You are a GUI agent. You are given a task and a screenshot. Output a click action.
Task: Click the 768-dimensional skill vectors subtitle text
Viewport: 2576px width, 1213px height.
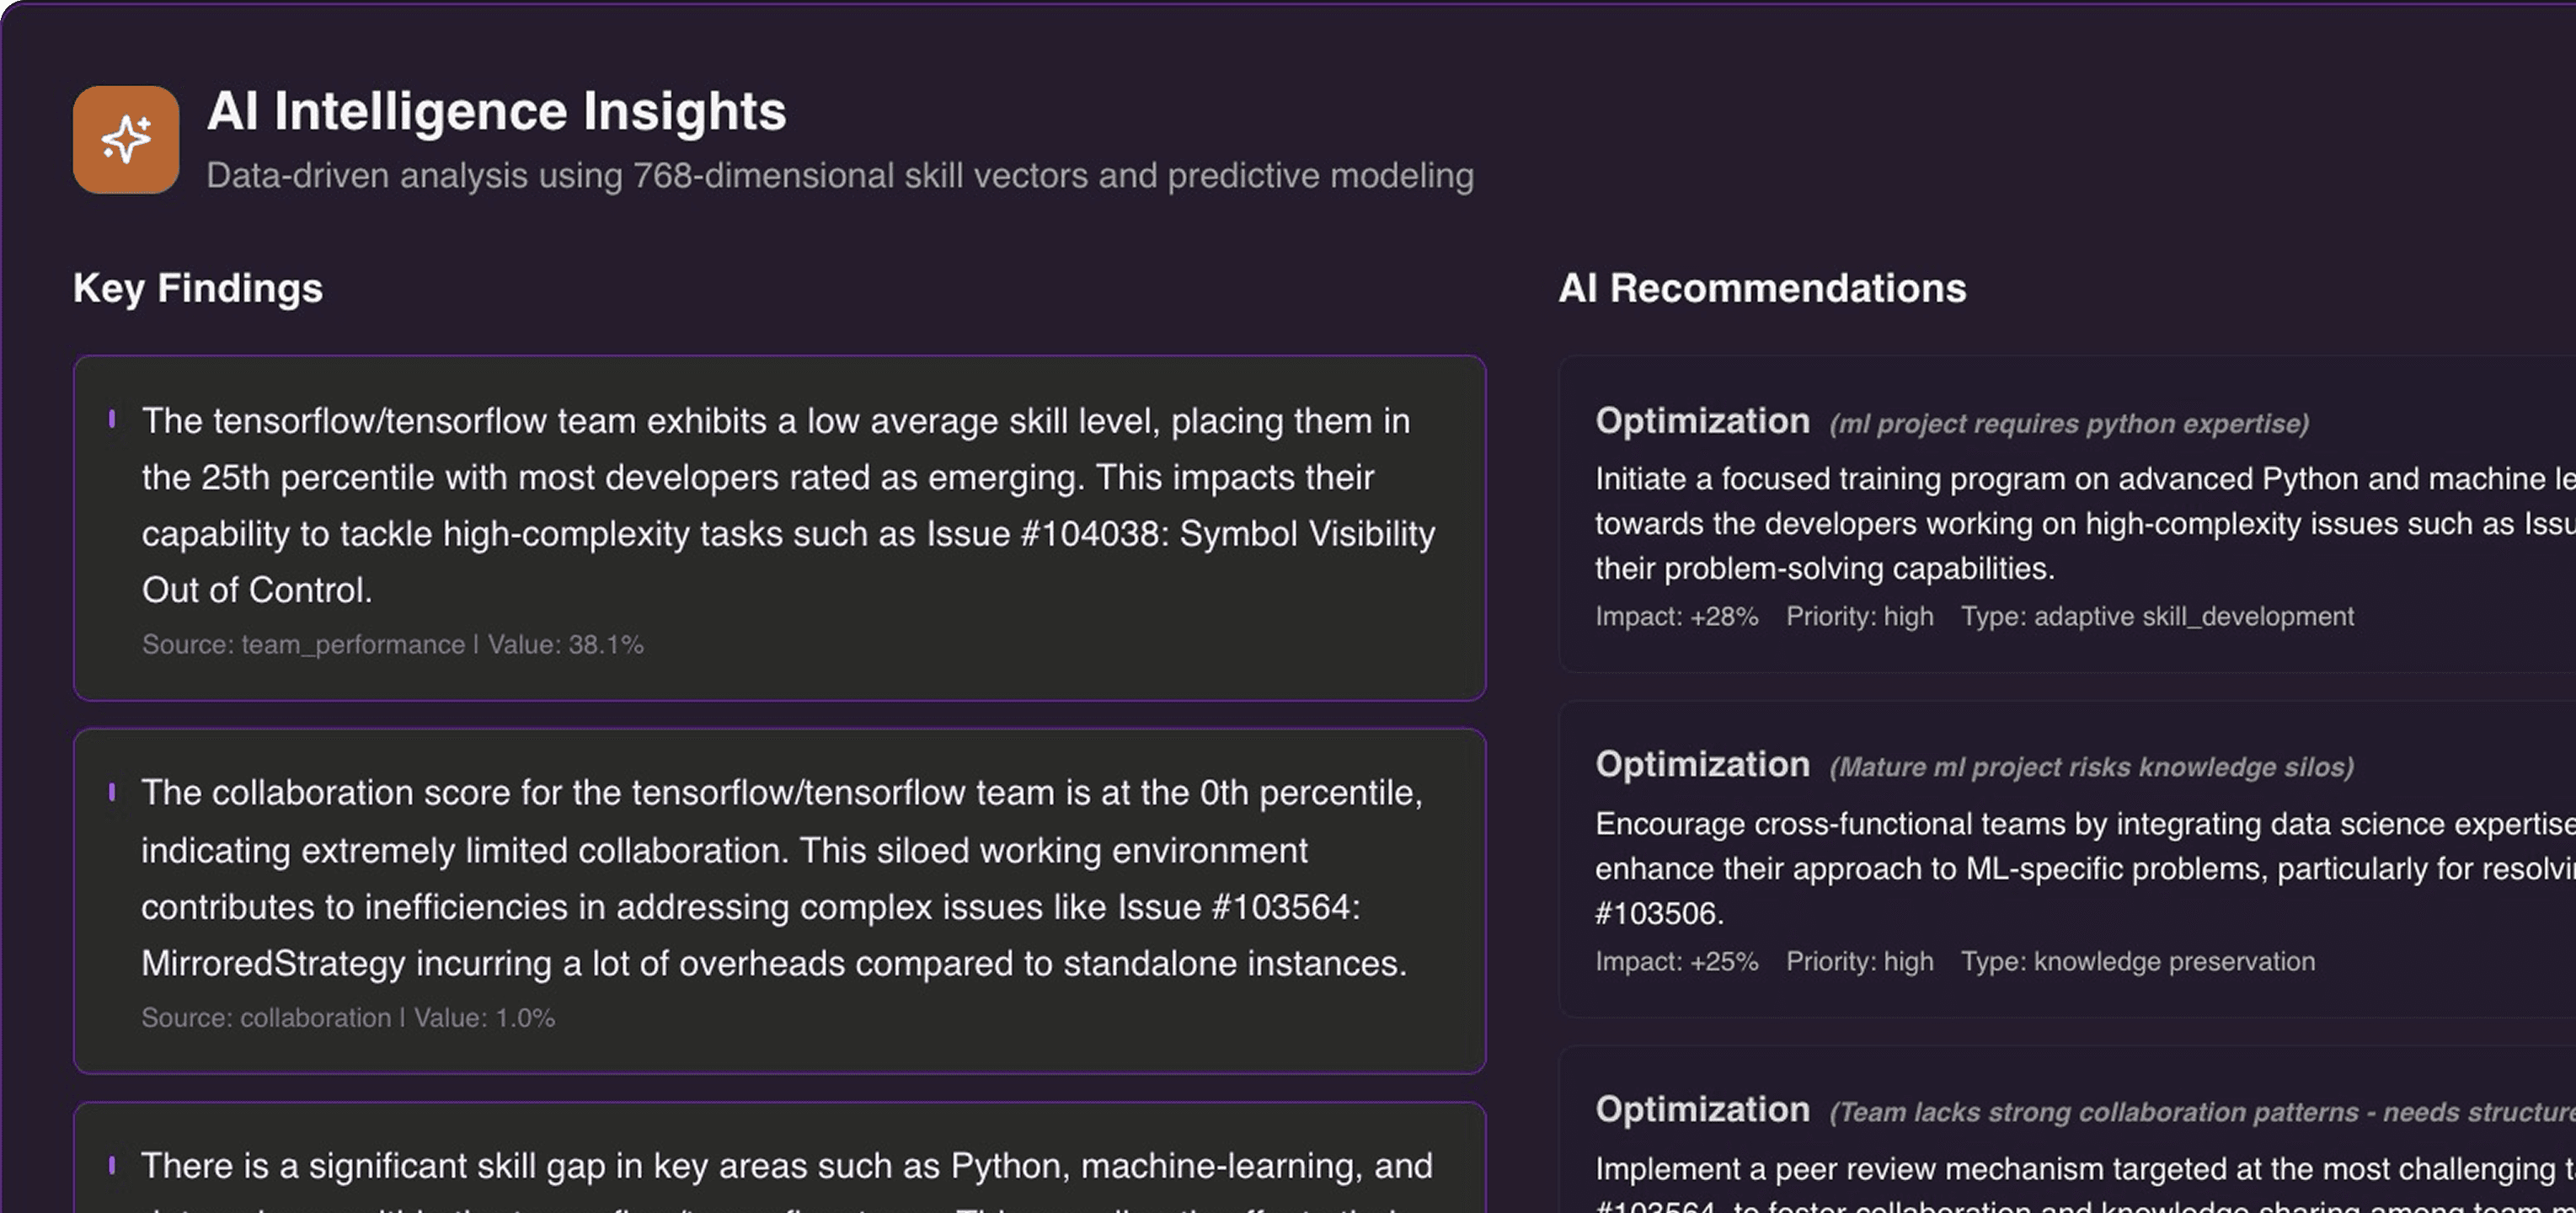tap(839, 176)
